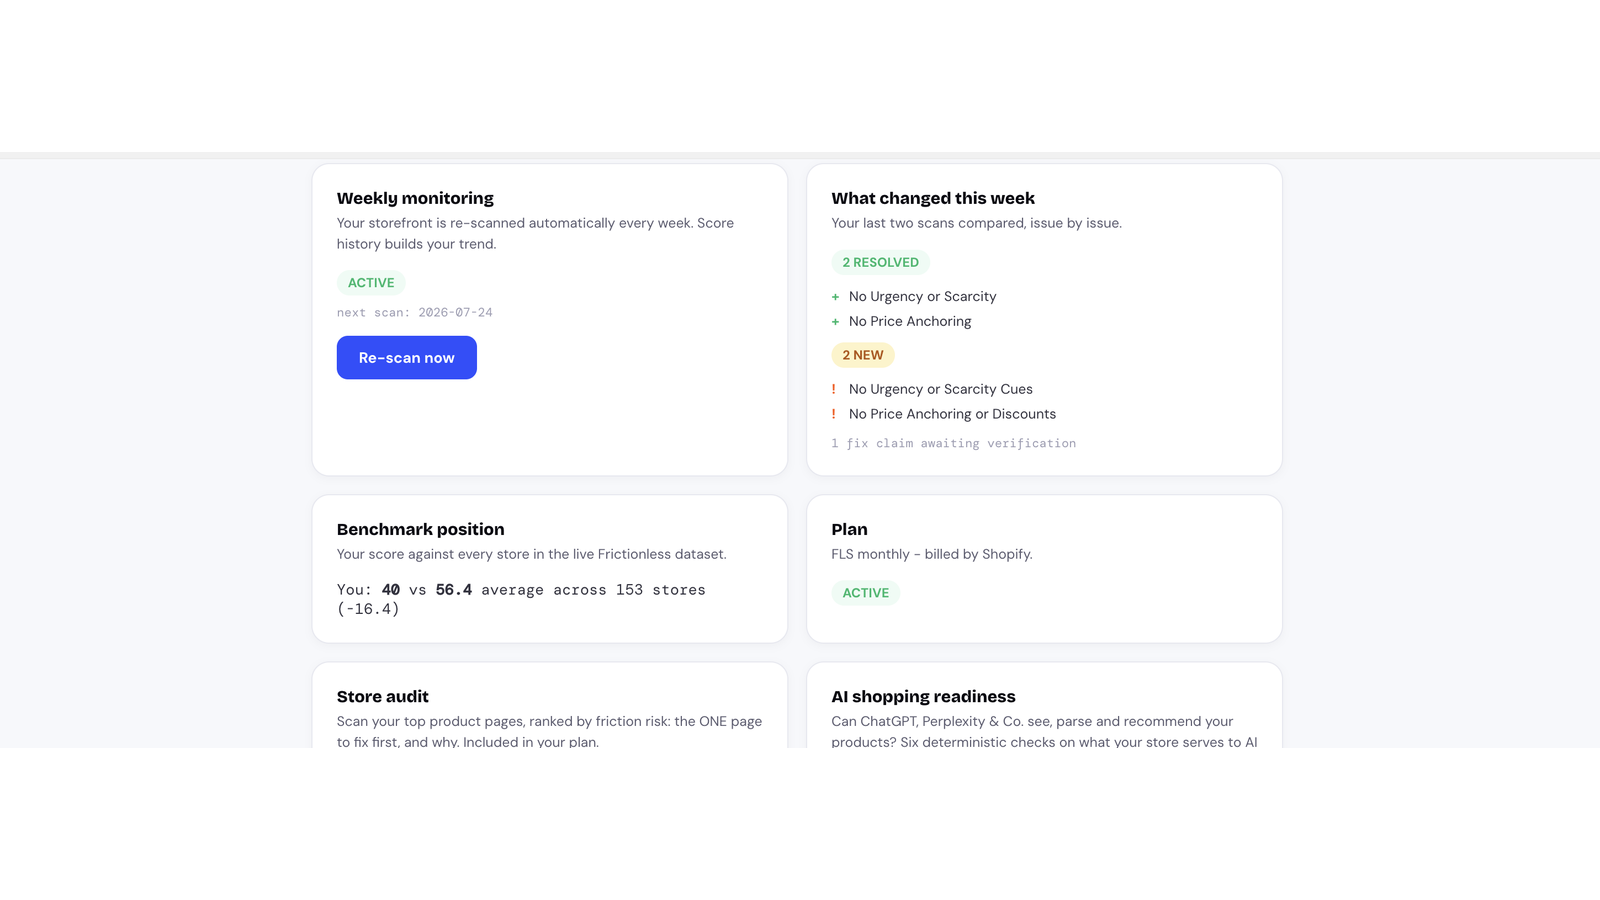Click exclamation icon beside No Urgency or Scarcity Cues
The height and width of the screenshot is (900, 1600).
pos(834,389)
